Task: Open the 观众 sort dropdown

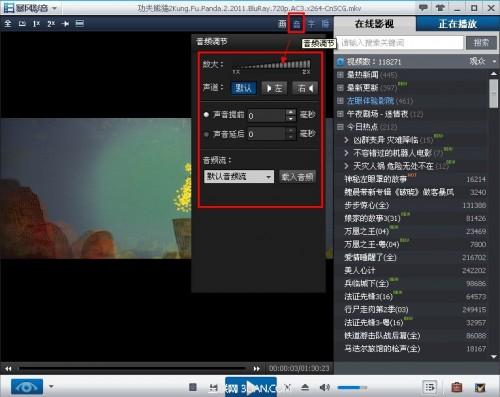Action: [x=483, y=61]
